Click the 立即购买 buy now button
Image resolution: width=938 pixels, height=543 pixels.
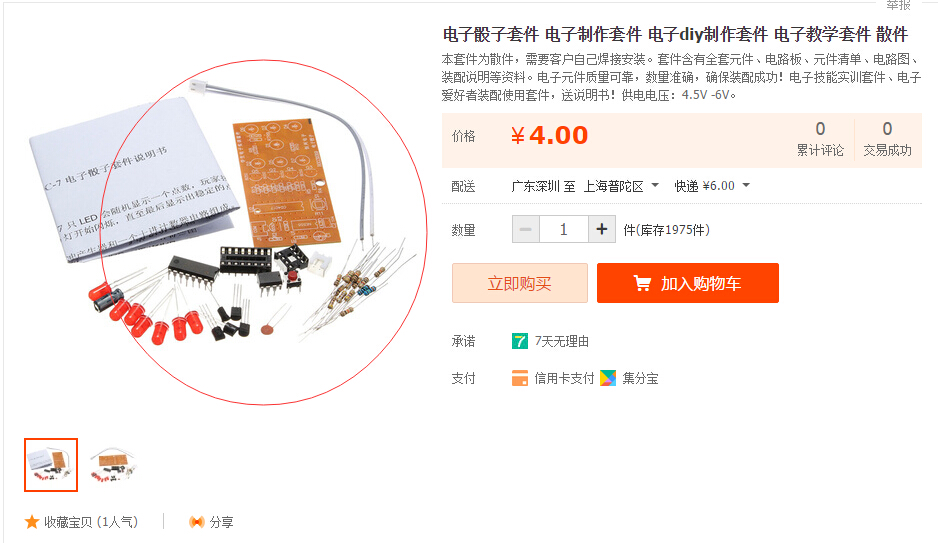(520, 283)
